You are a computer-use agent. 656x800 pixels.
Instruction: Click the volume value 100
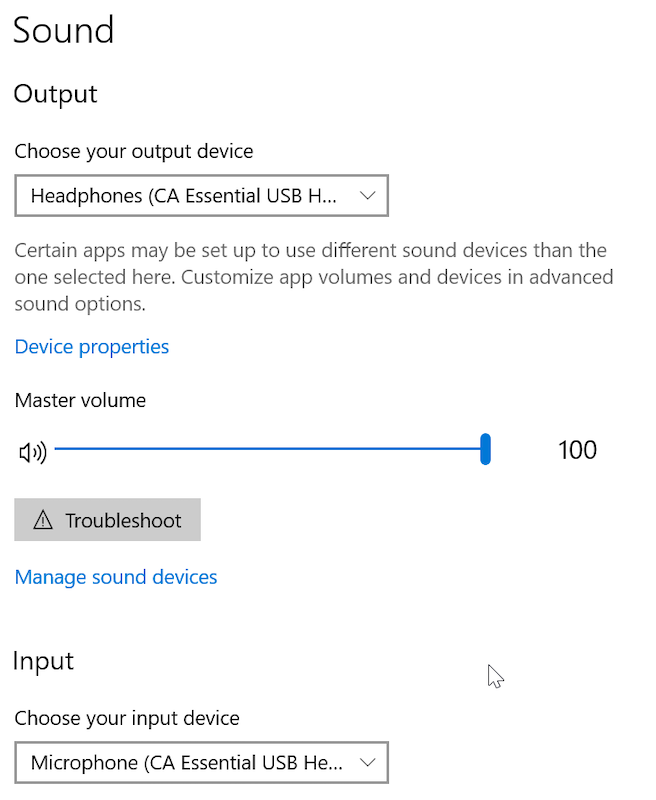coord(577,450)
